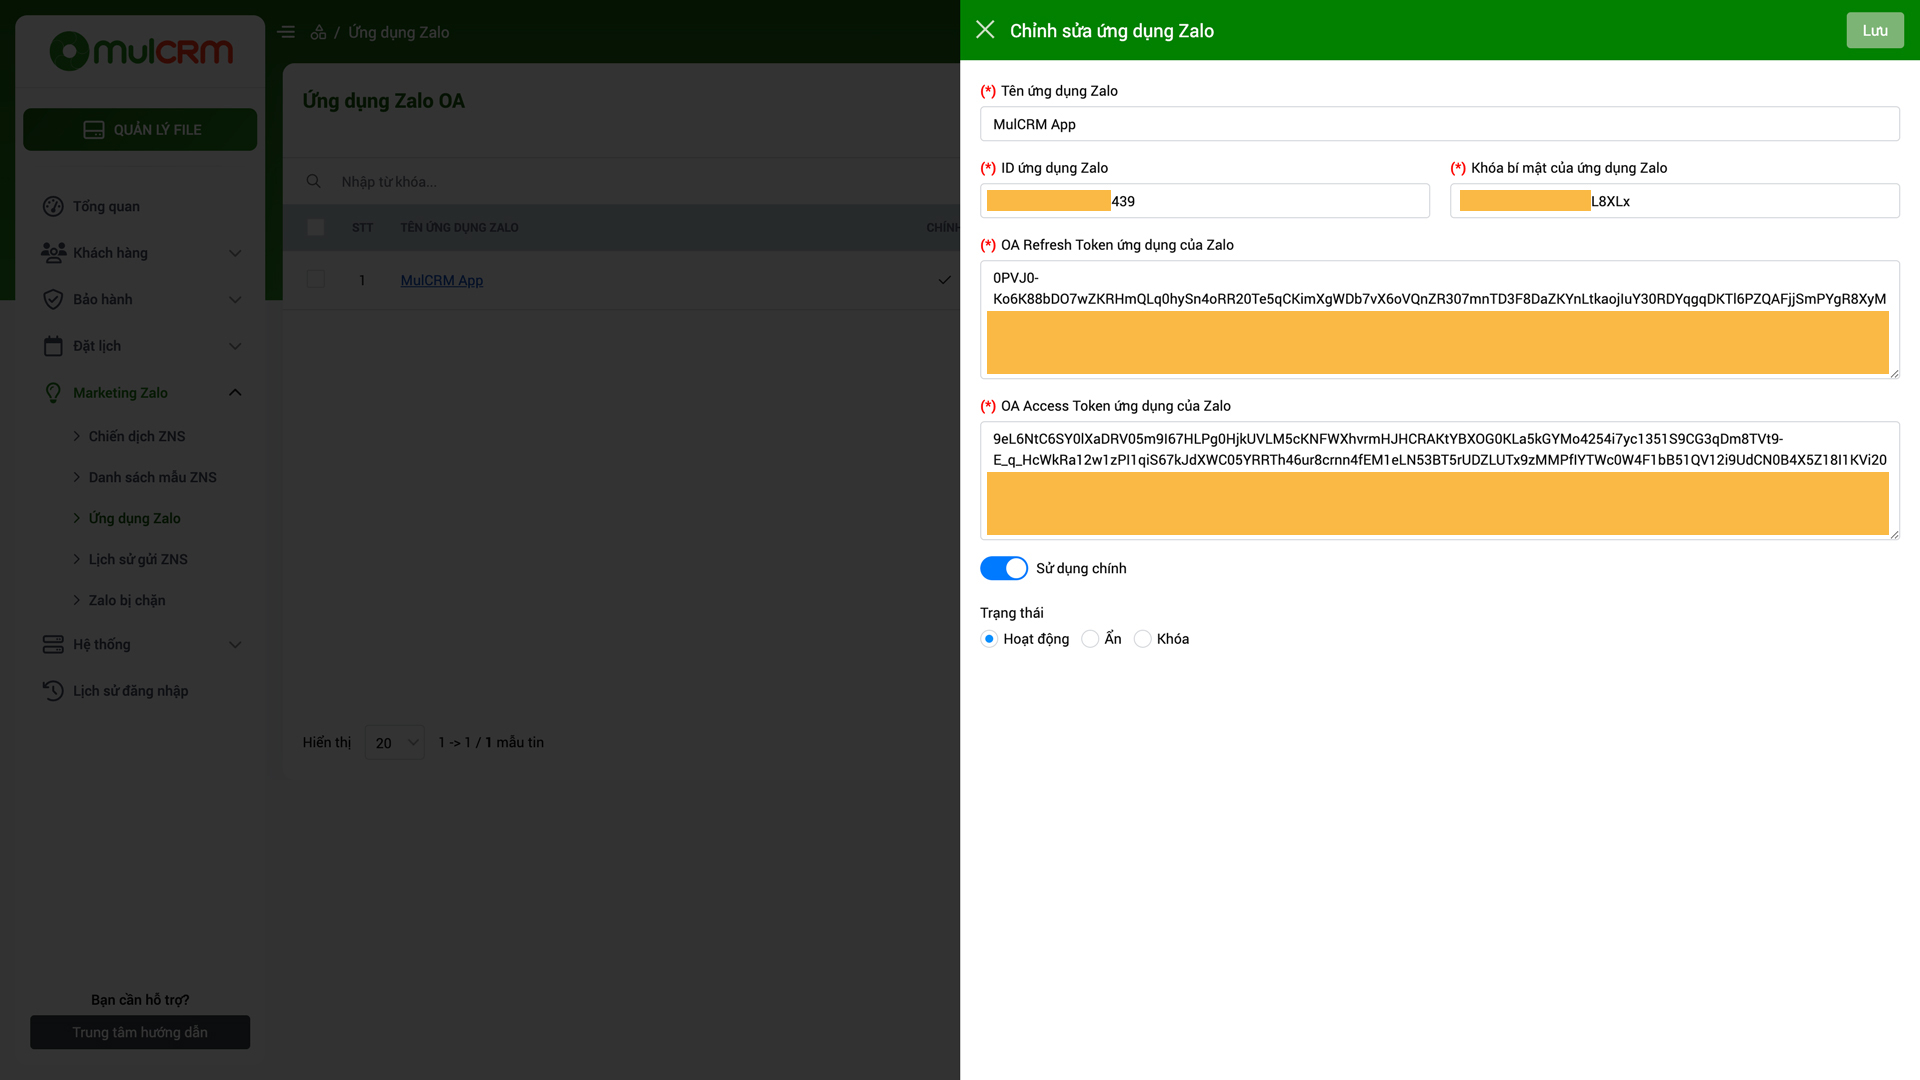Click the home breadcrumb icon
The height and width of the screenshot is (1080, 1920).
click(318, 32)
